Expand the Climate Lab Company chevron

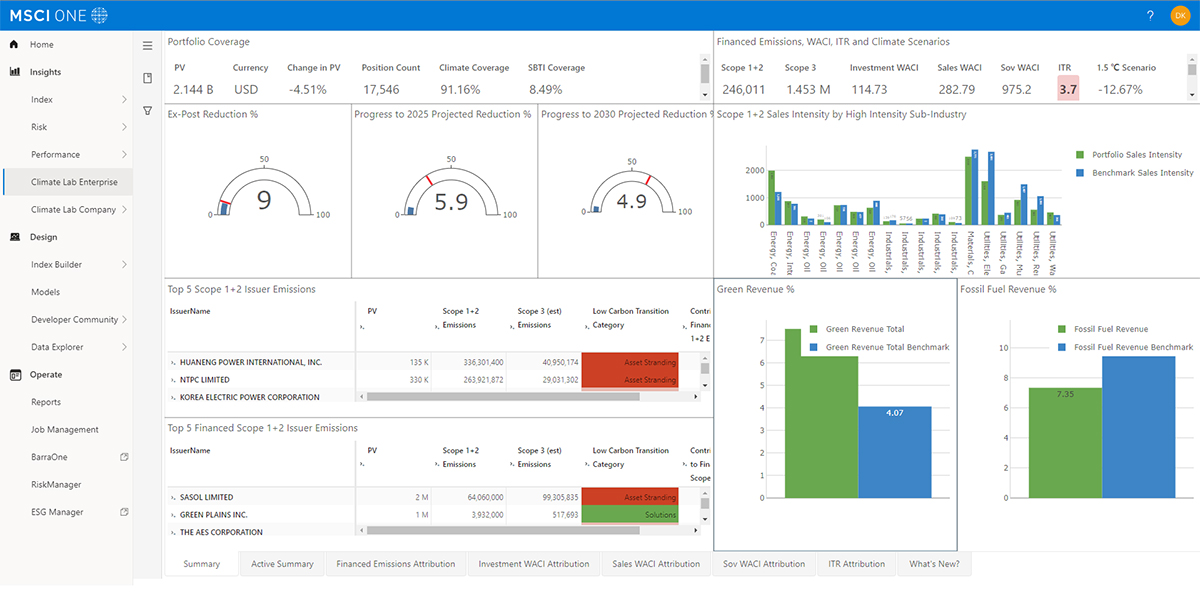(x=124, y=210)
